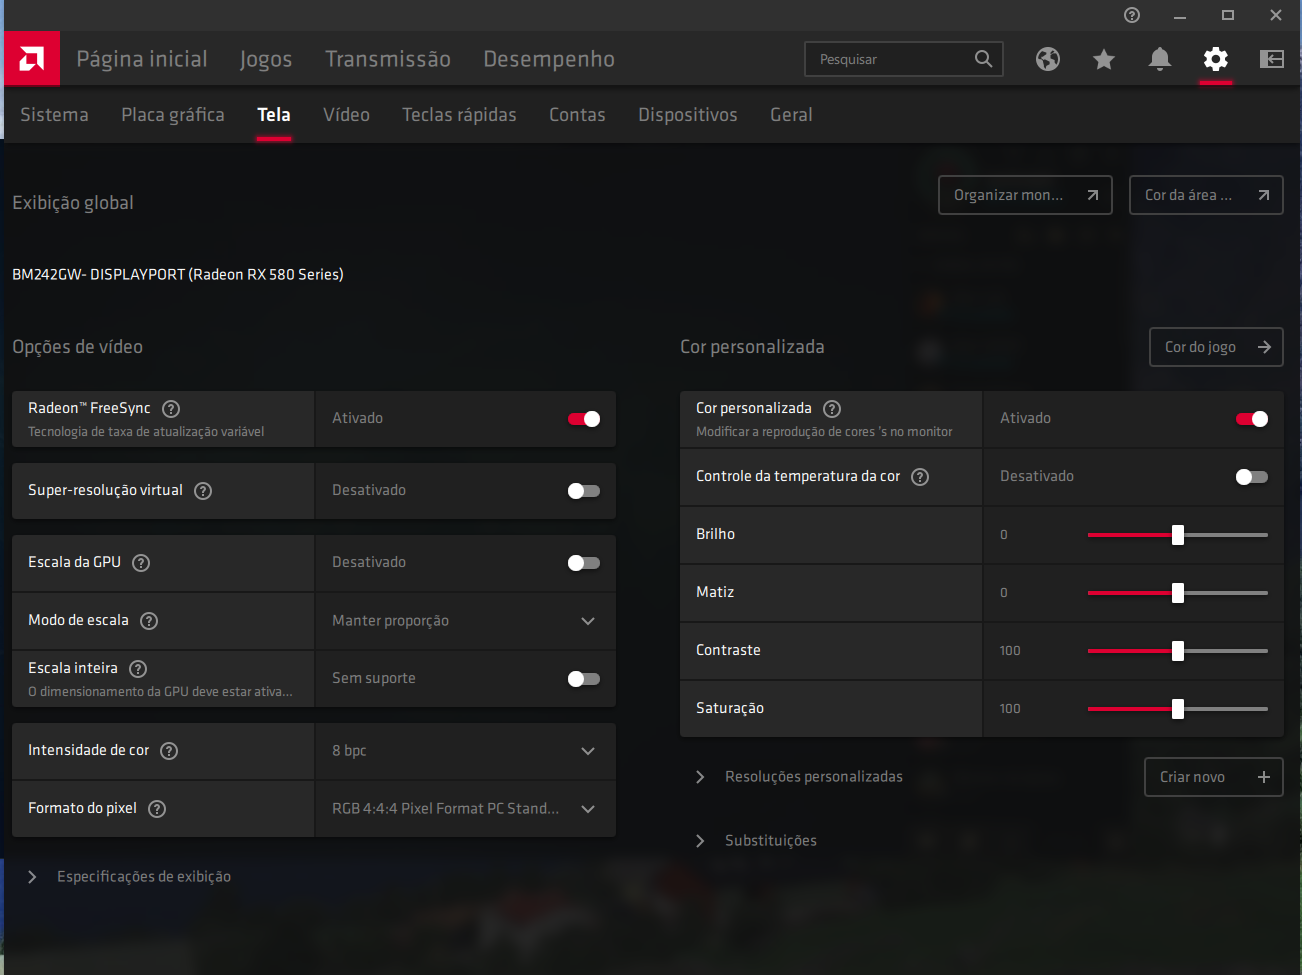
Task: Enable Super-resolução virtual switch
Action: point(584,491)
